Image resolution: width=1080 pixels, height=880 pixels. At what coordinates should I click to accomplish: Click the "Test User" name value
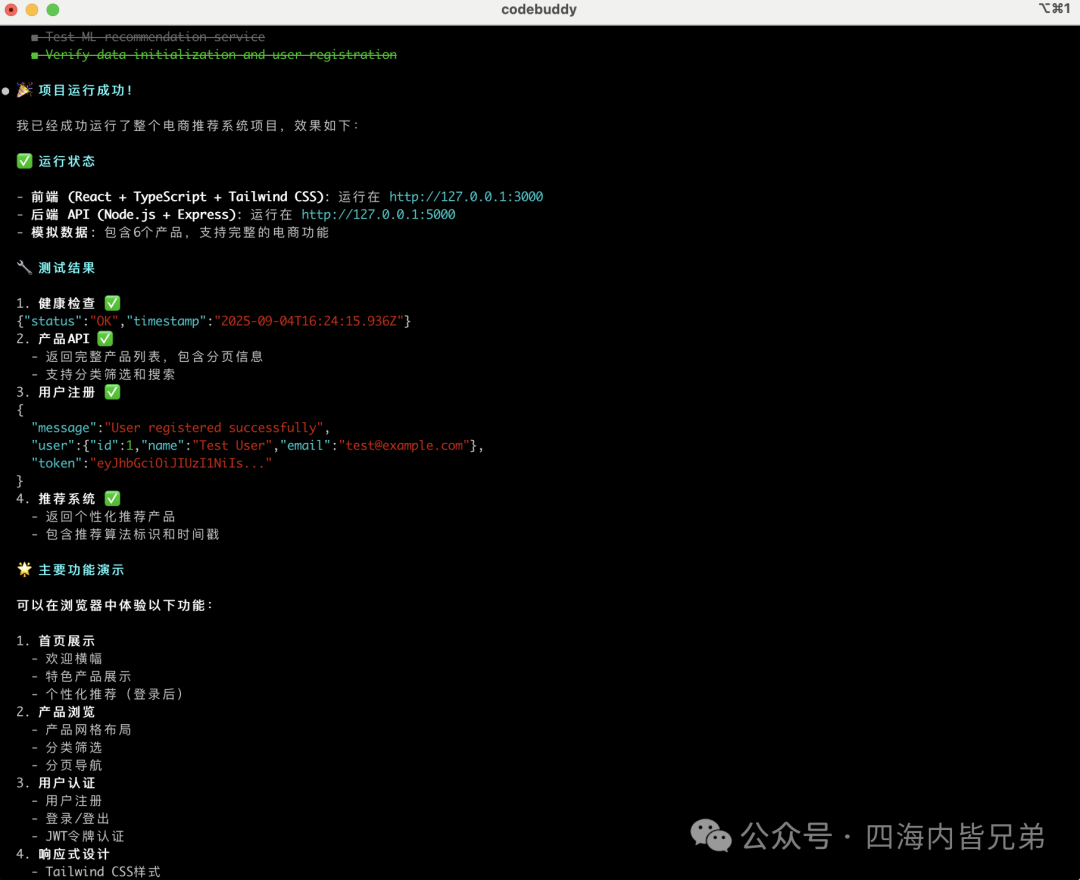232,446
